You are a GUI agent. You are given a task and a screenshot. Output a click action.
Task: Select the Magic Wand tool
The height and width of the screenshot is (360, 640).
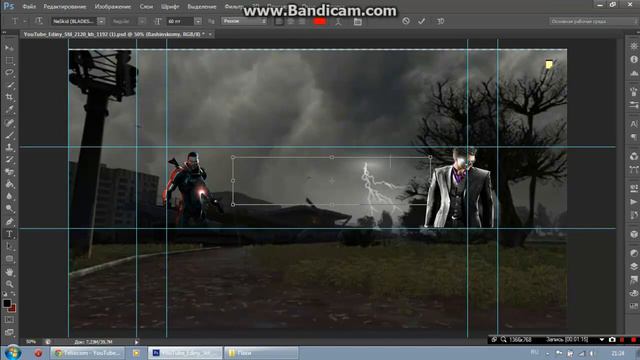(9, 85)
